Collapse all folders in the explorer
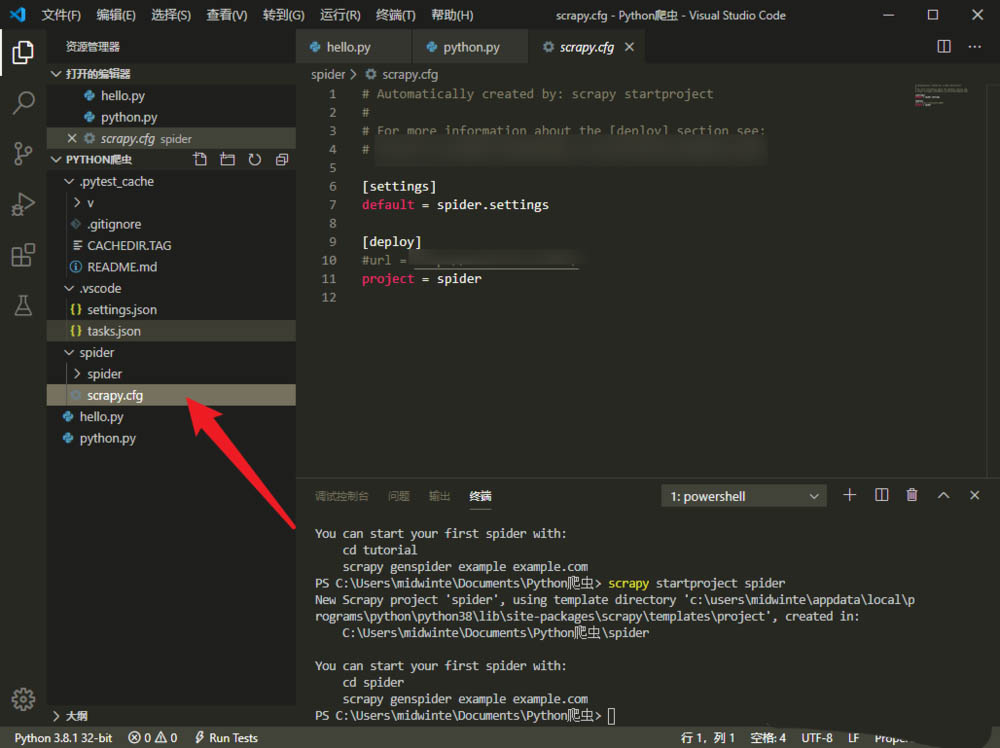1000x748 pixels. tap(281, 158)
